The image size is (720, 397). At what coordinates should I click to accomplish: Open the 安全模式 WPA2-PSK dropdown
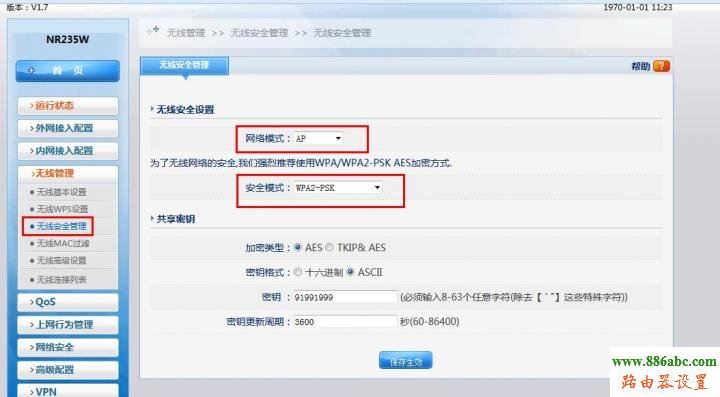338,188
